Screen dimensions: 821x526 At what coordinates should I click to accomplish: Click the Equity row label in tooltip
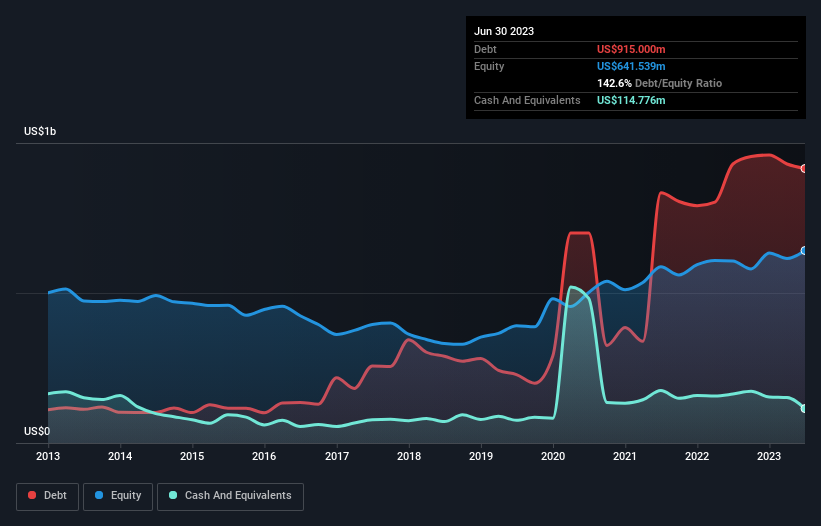click(489, 66)
